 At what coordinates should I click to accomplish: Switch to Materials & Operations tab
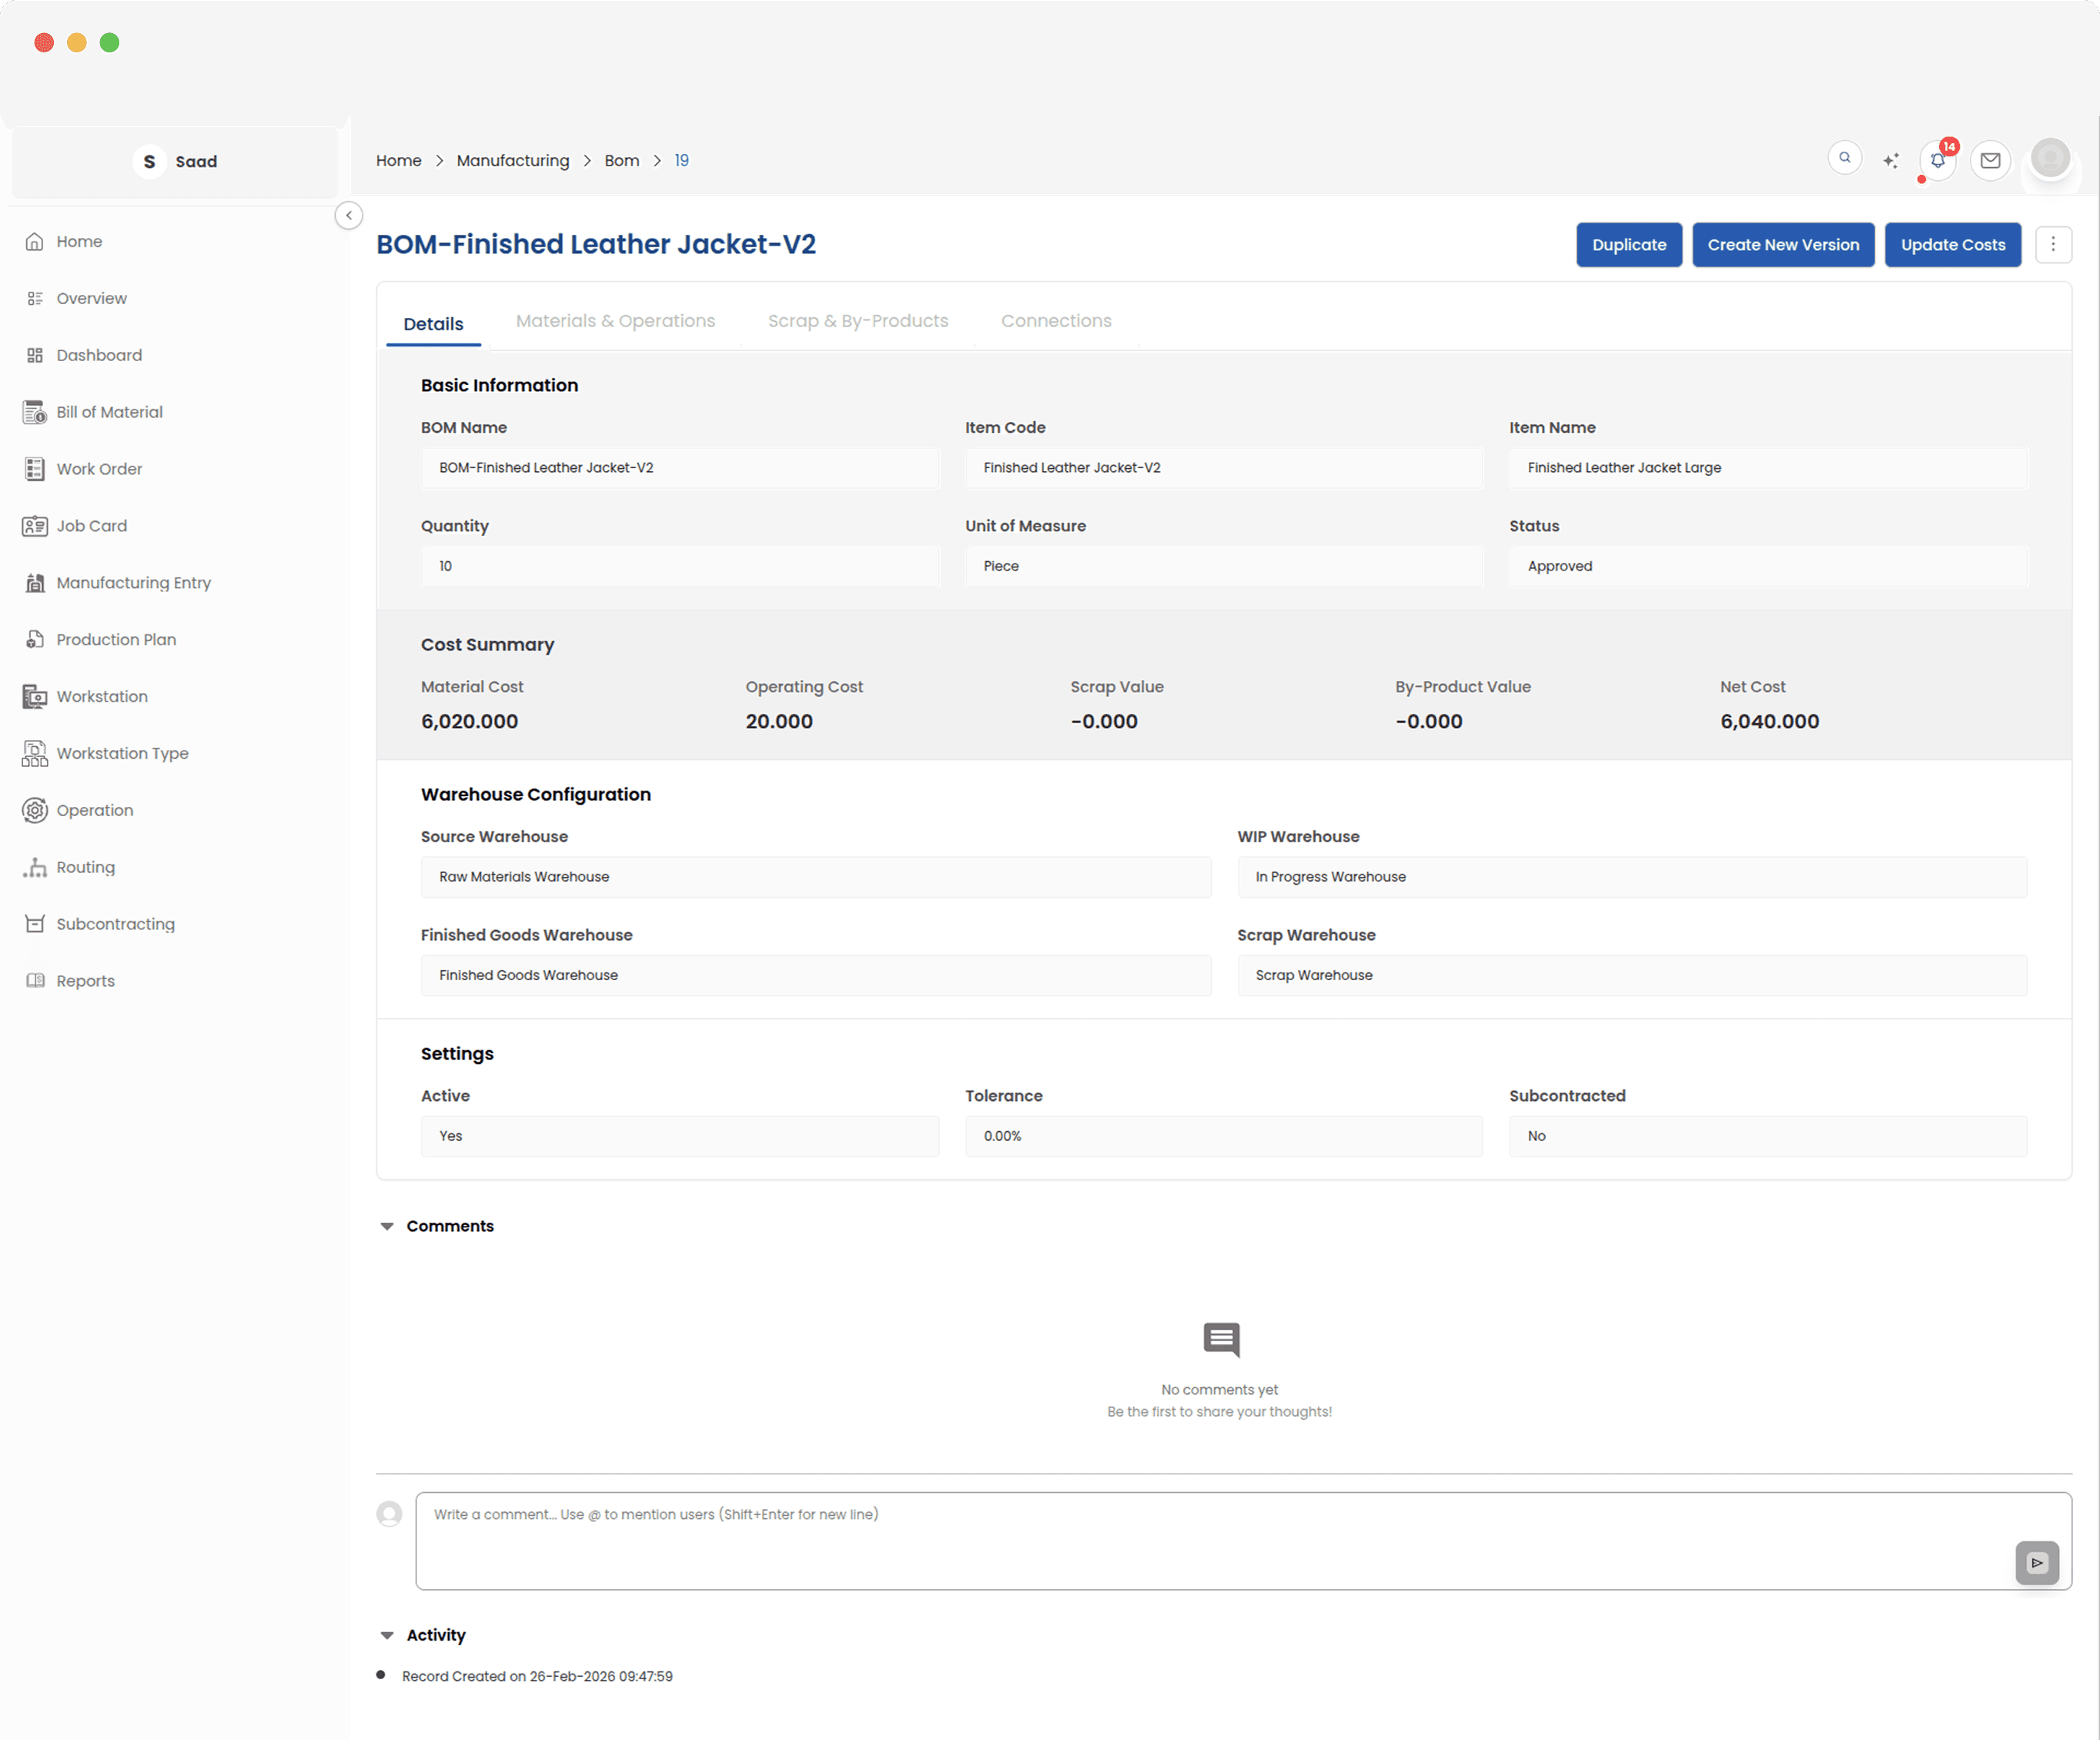pos(615,321)
